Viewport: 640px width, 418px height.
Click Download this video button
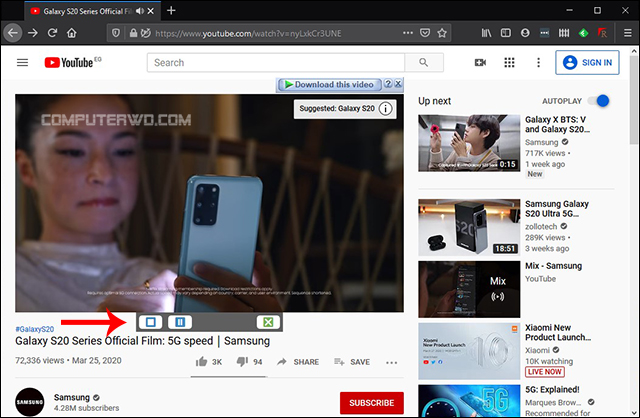pos(329,84)
